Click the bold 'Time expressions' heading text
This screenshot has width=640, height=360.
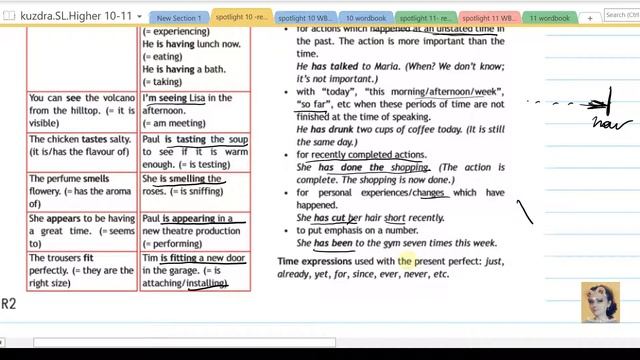(314, 261)
